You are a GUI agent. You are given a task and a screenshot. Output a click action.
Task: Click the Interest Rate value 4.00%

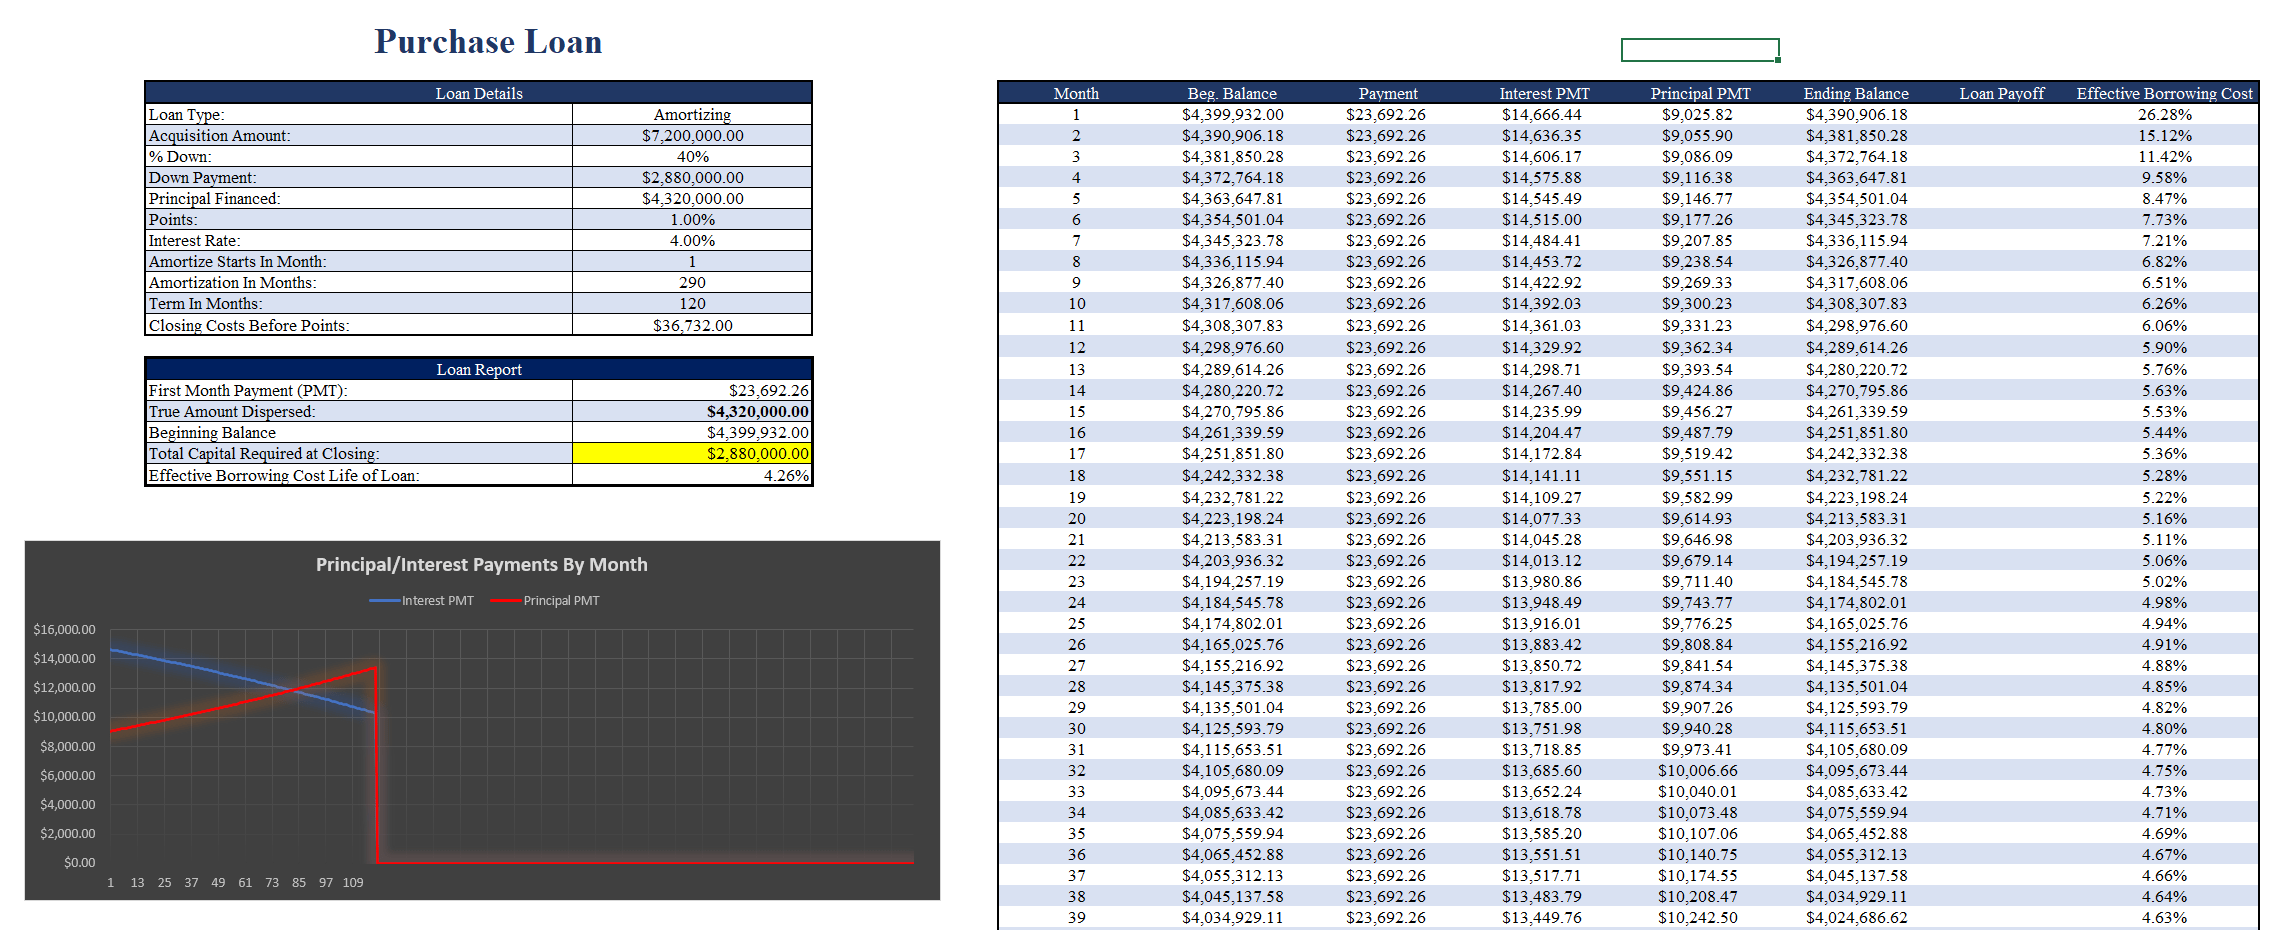[x=690, y=240]
